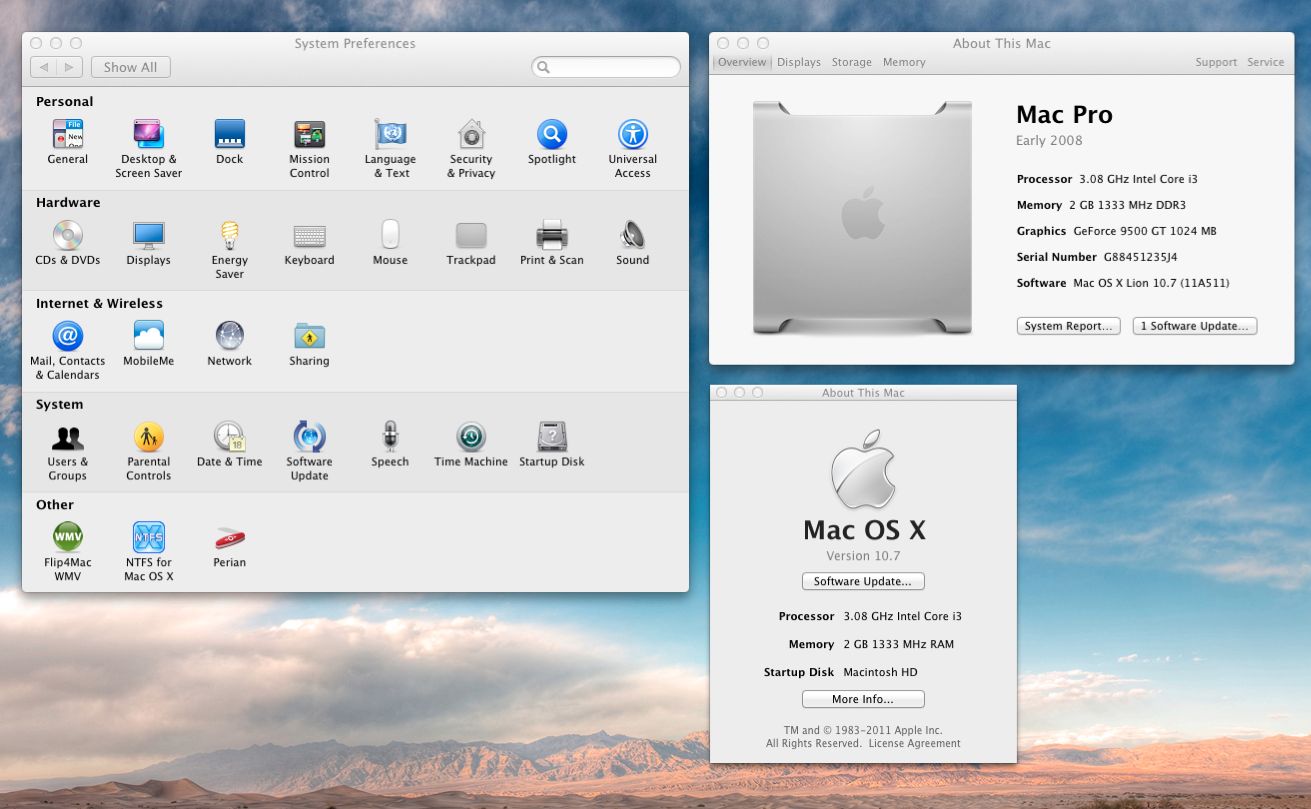This screenshot has width=1311, height=809.
Task: Open the Service section
Action: [1265, 62]
